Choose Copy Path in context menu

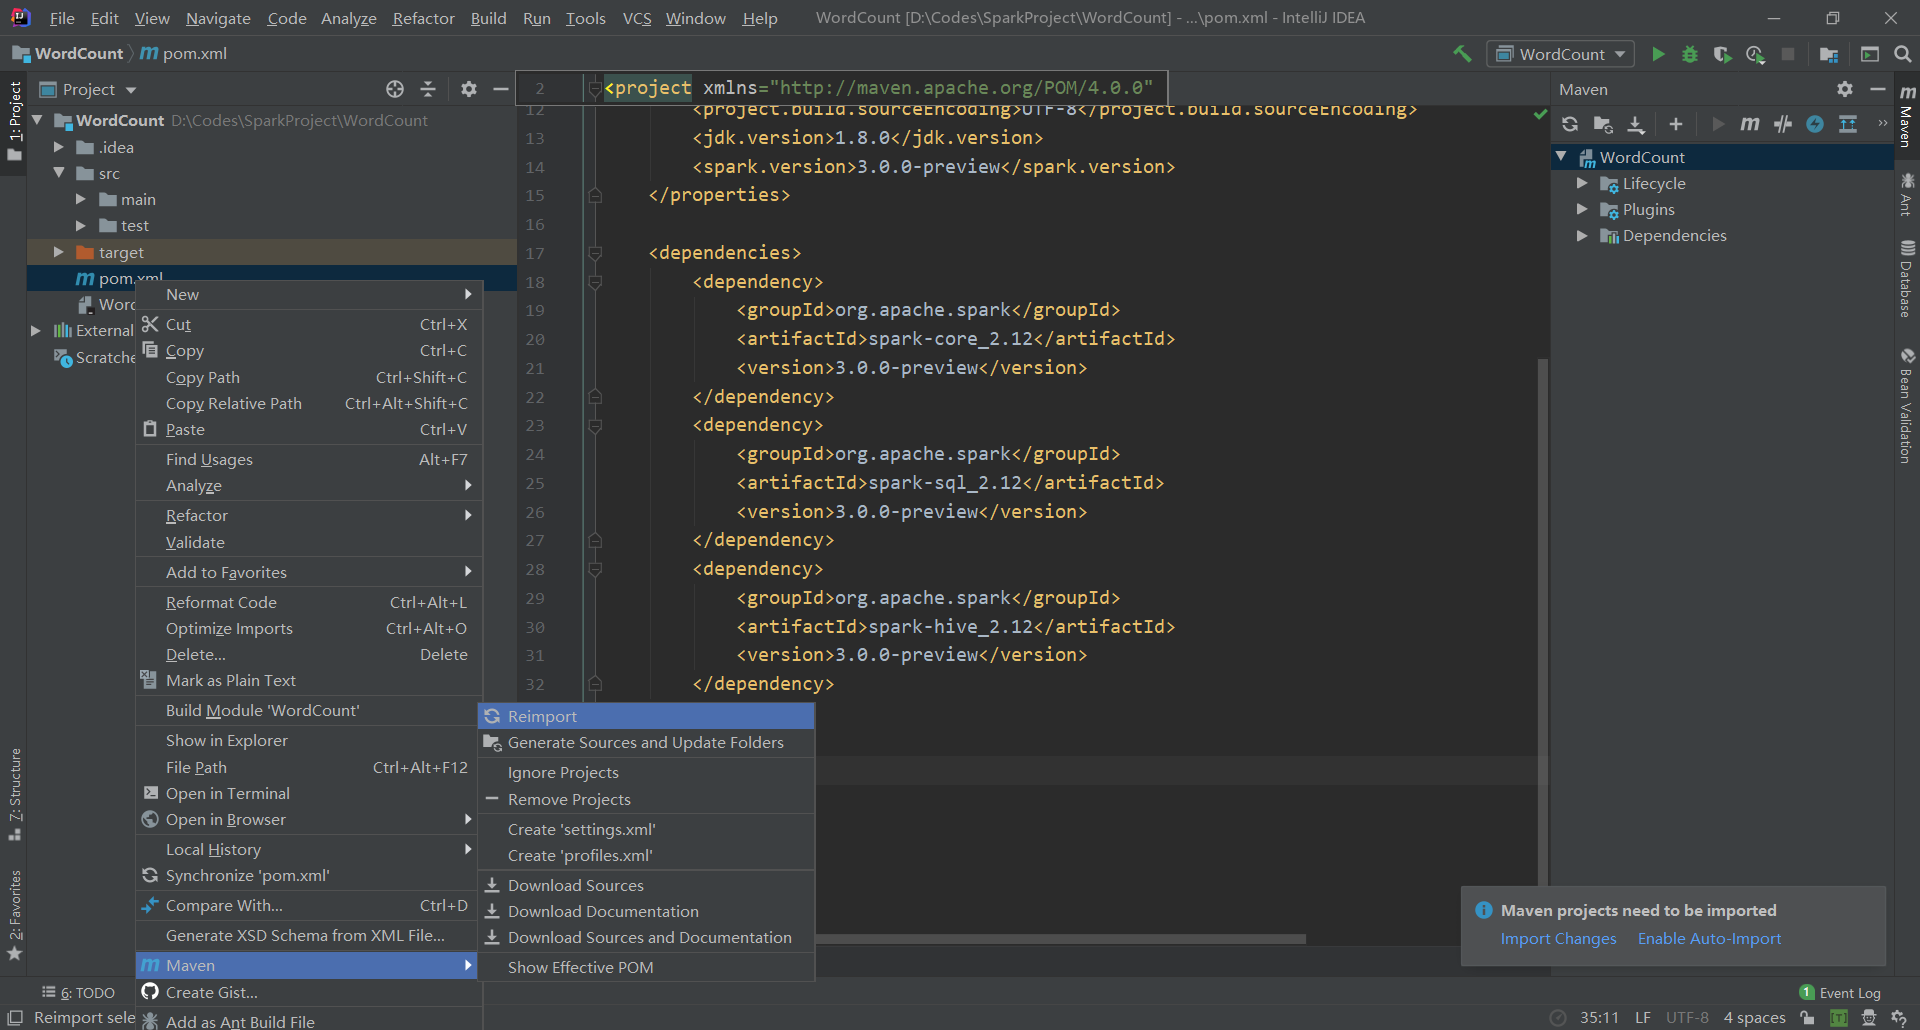(309, 377)
